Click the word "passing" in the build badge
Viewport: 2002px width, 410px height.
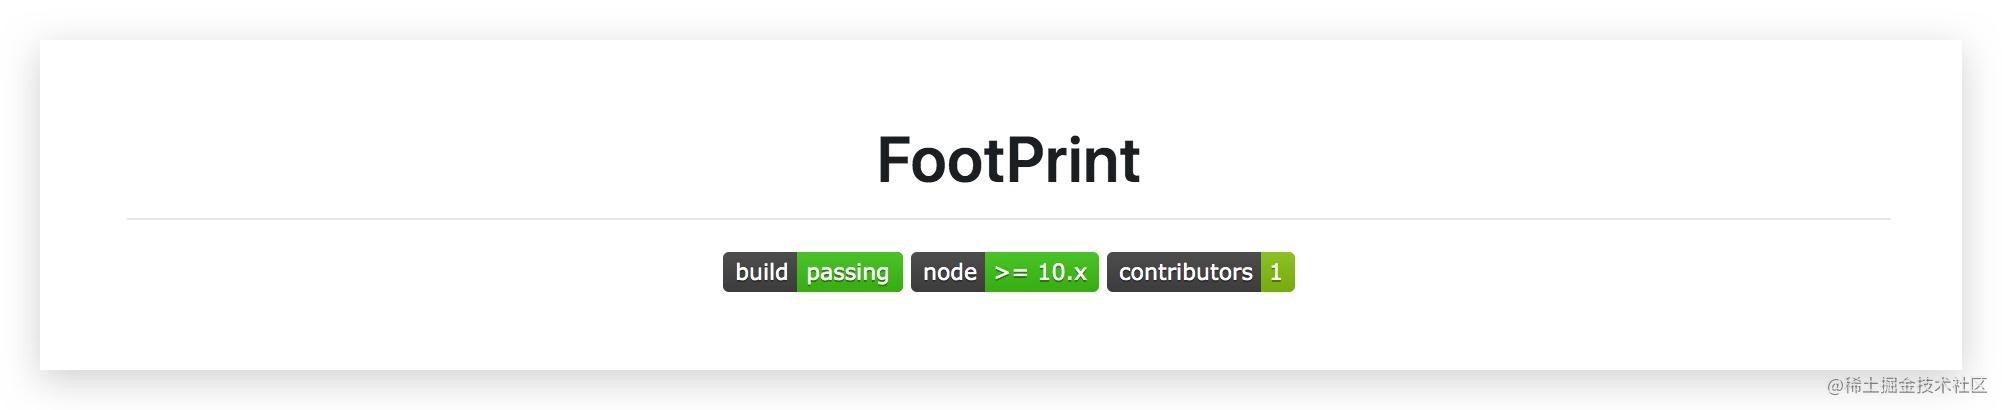coord(848,273)
